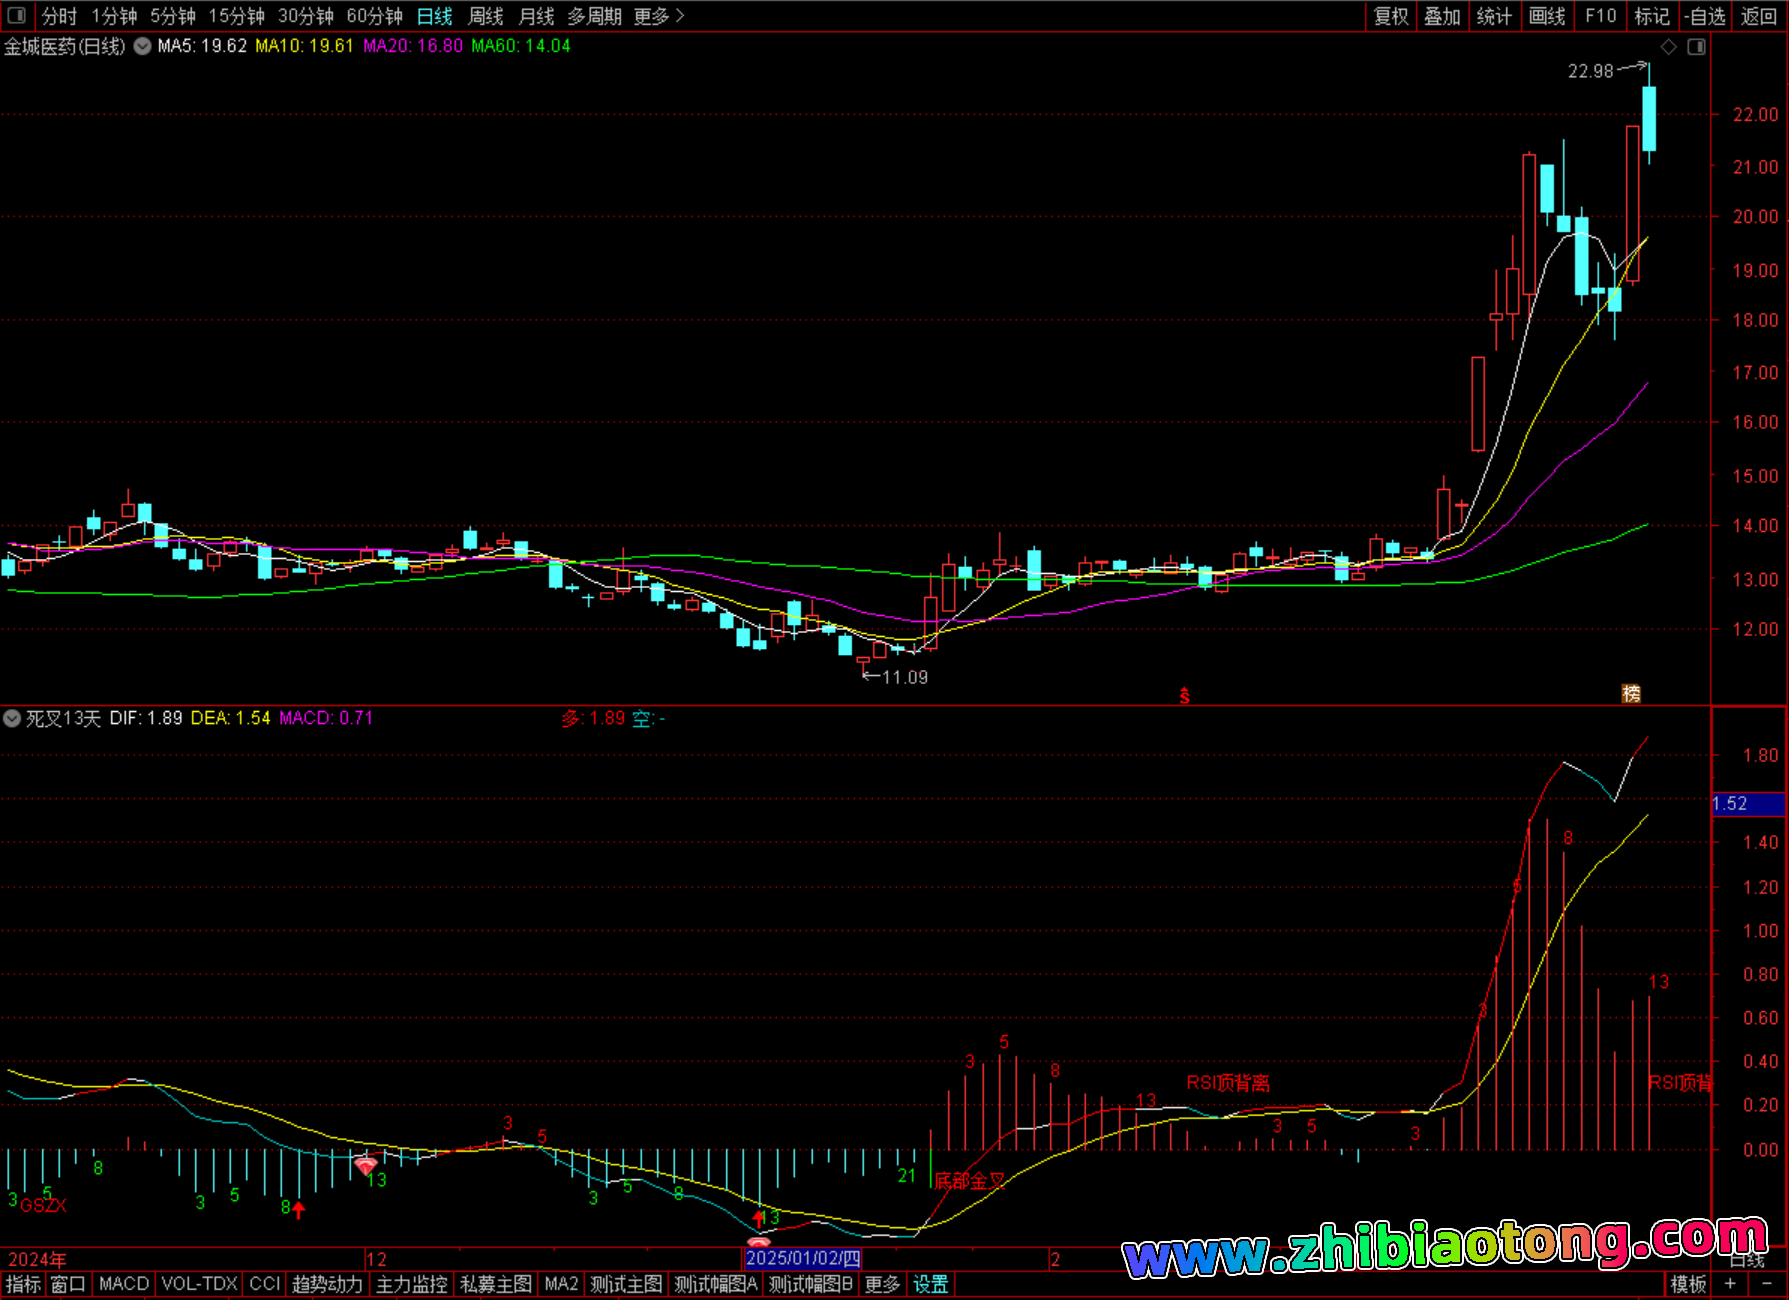Toggle 复权 price adjustment
Viewport: 1789px width, 1300px height.
point(1391,16)
